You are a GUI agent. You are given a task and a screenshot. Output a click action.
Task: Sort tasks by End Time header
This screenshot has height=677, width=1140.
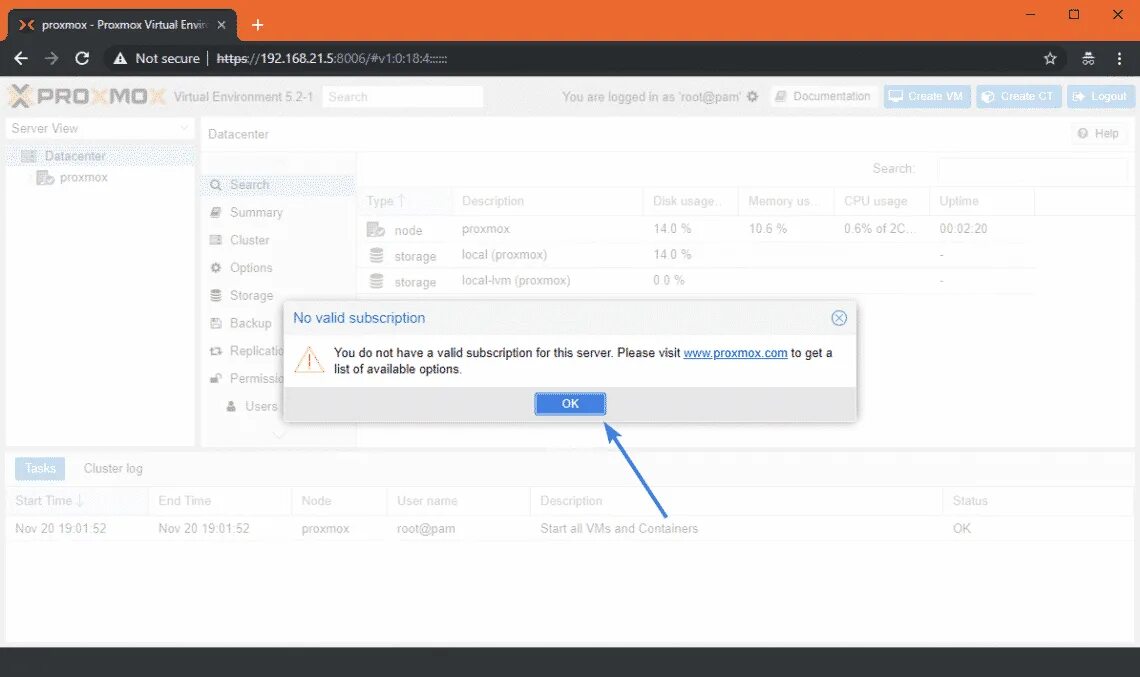pos(220,501)
